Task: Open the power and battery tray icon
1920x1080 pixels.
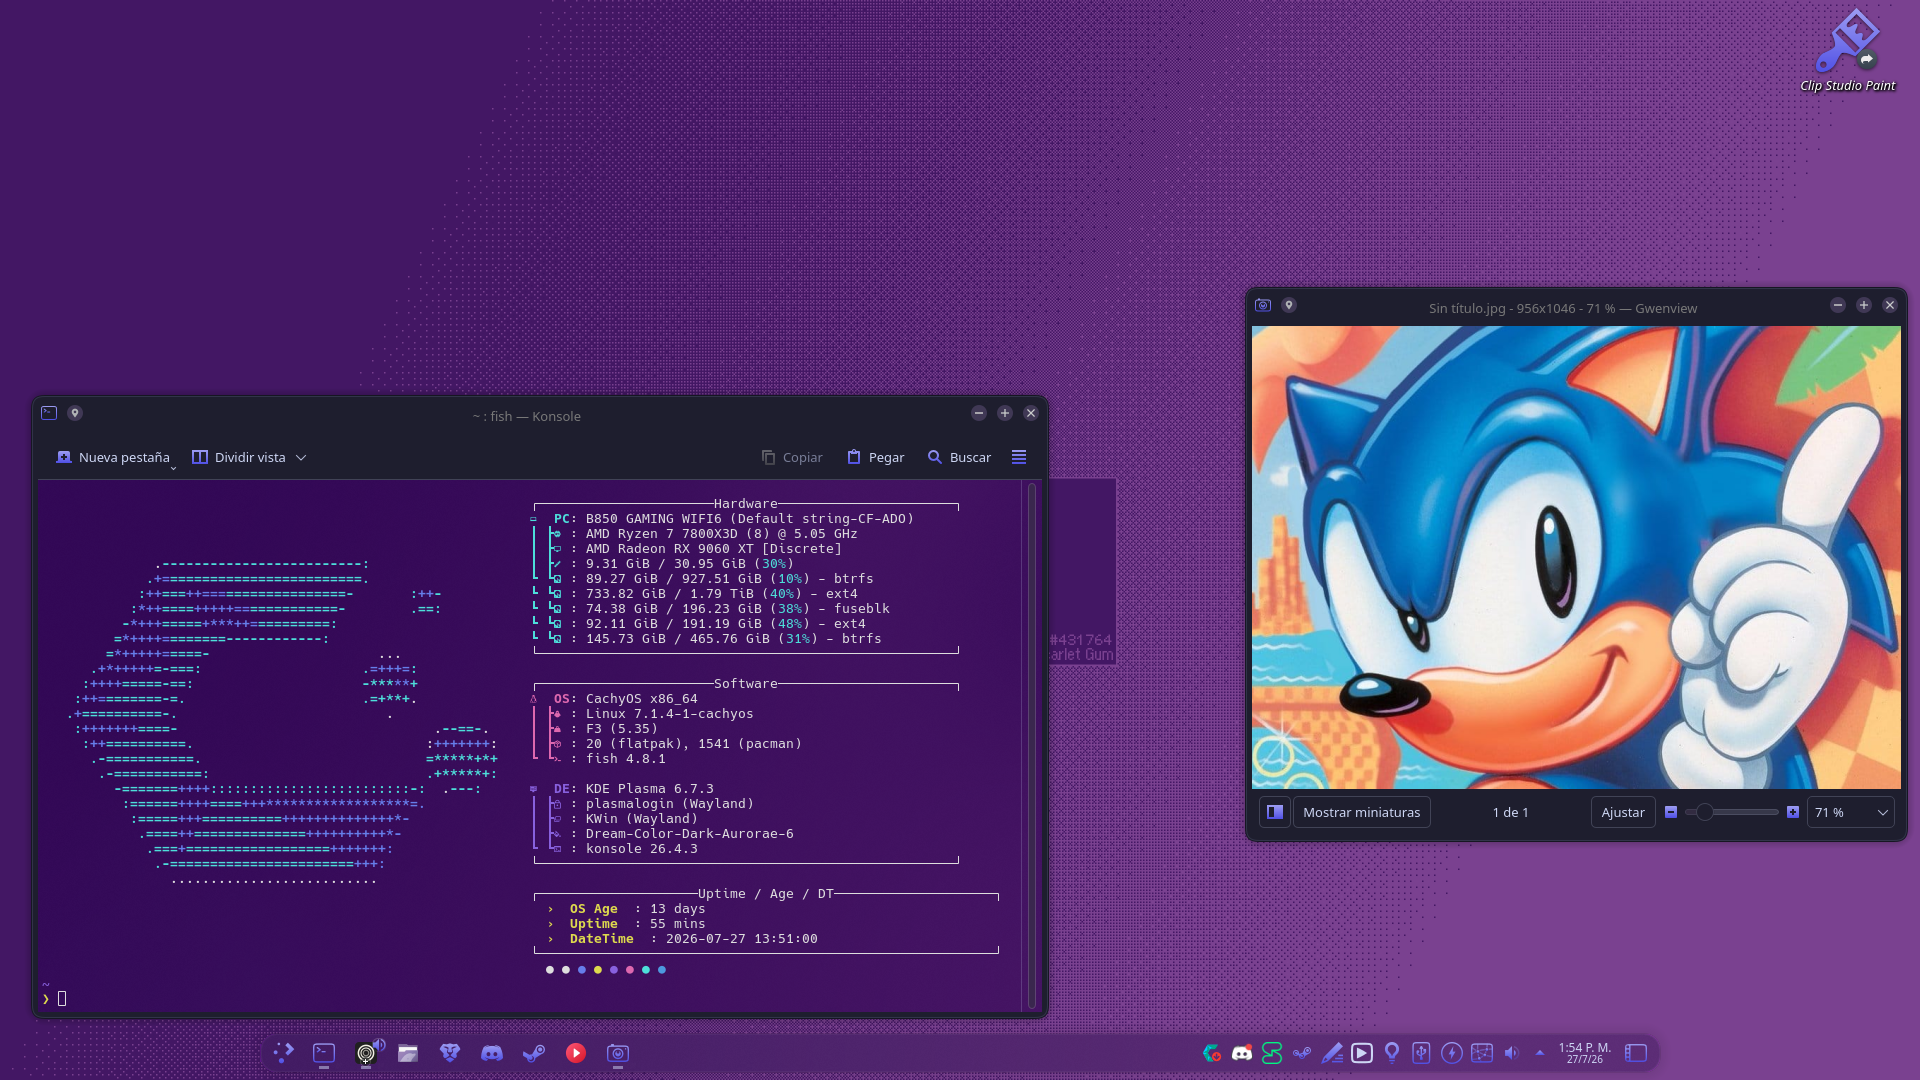Action: (1452, 1052)
